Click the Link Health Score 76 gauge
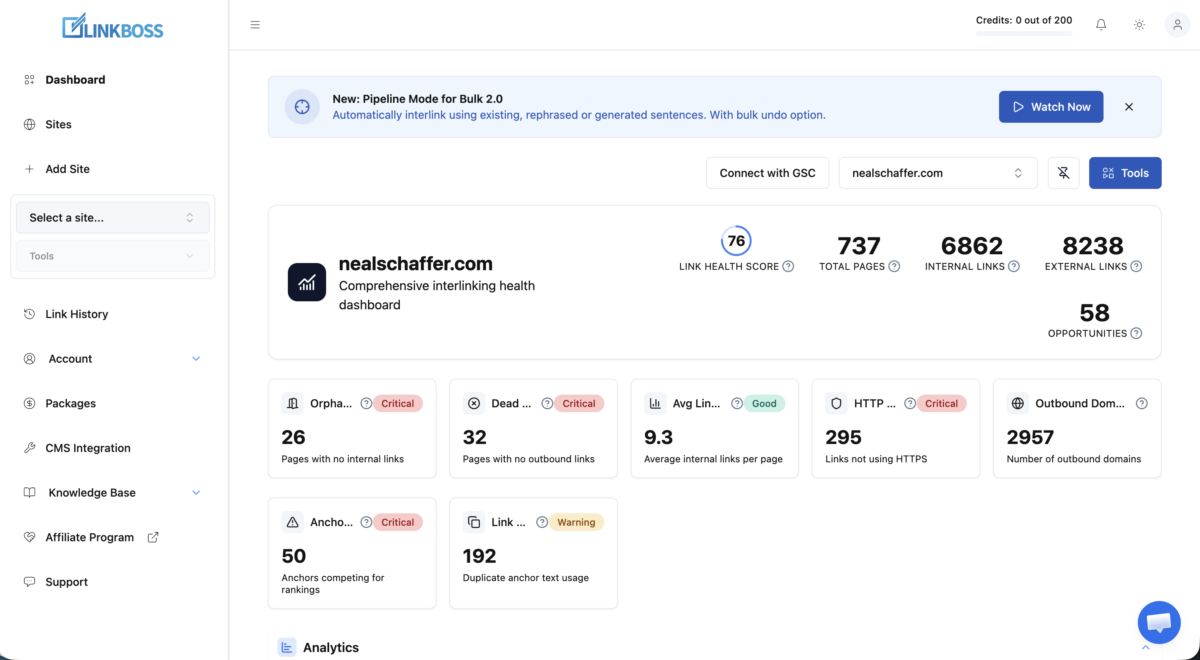This screenshot has height=660, width=1200. coord(736,241)
